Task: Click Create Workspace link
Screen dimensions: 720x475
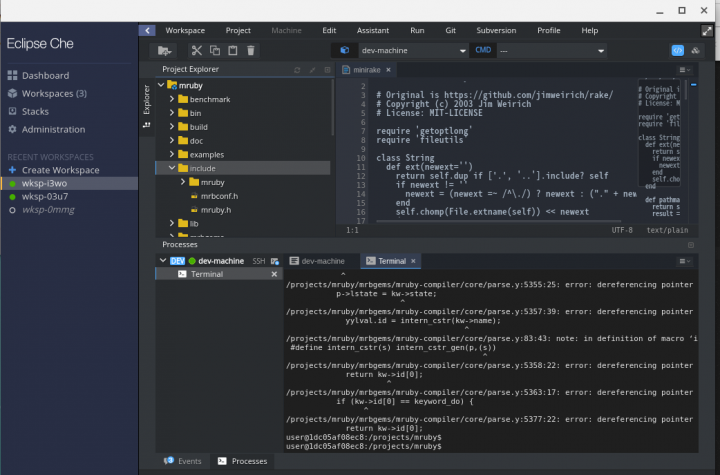Action: tap(60, 170)
